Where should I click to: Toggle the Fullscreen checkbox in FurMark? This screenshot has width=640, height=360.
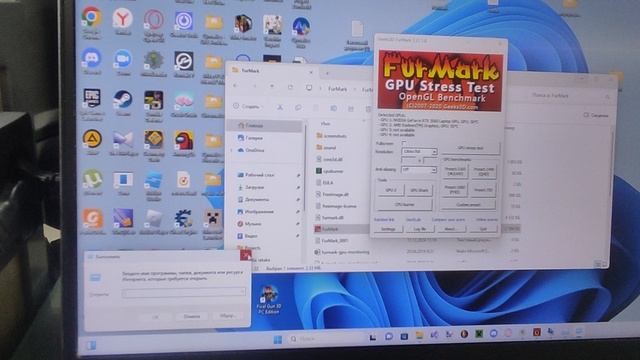(x=404, y=143)
